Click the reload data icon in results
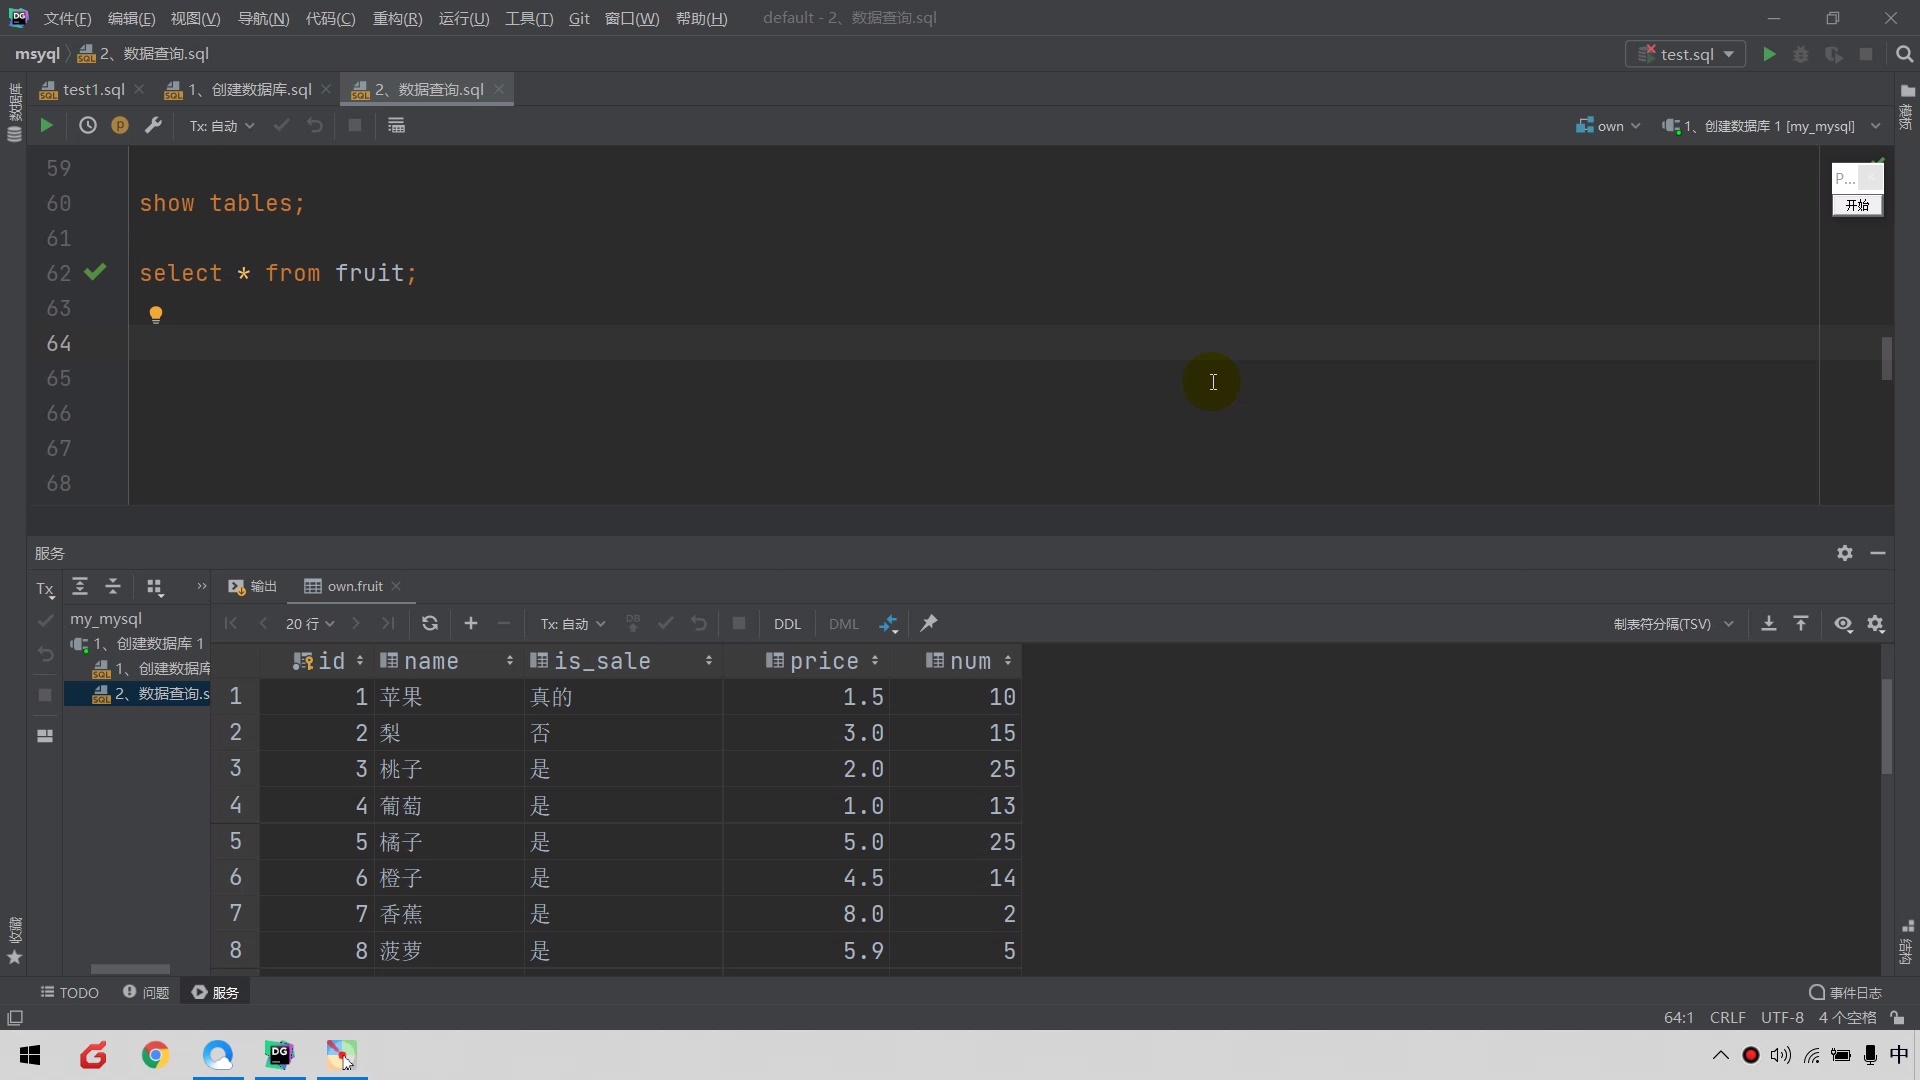The width and height of the screenshot is (1920, 1080). point(430,624)
